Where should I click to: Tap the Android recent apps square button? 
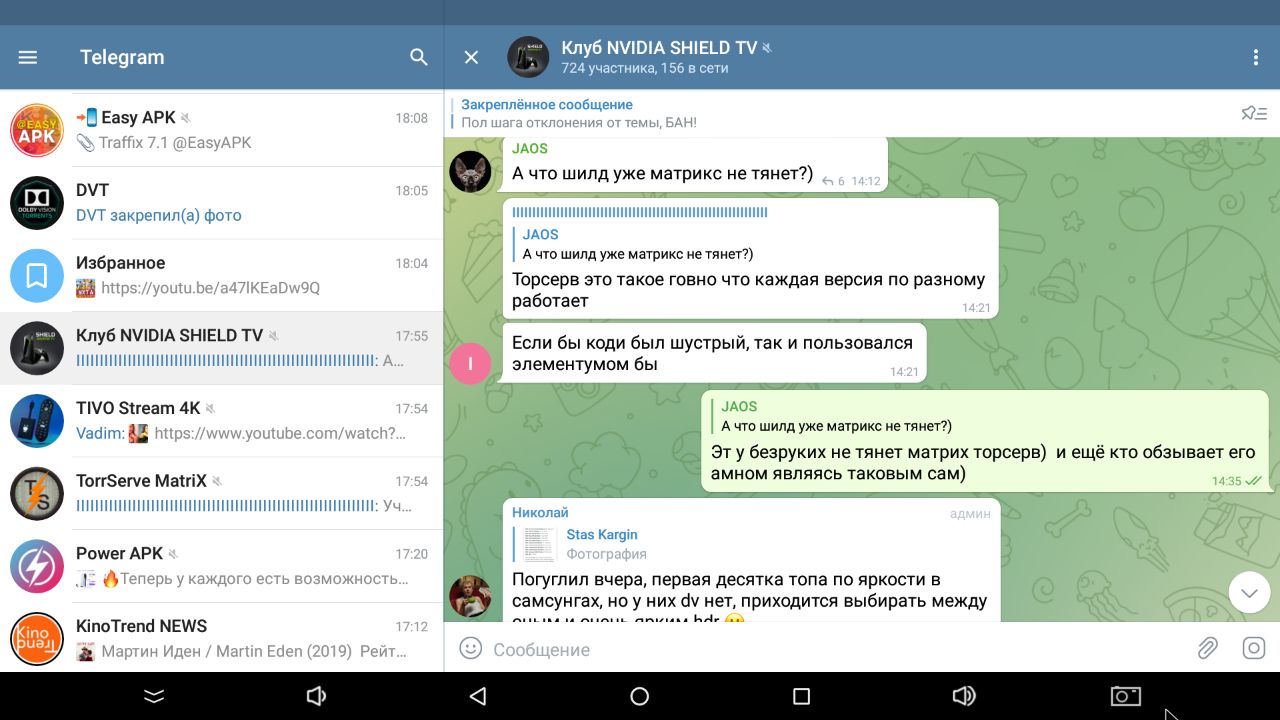point(801,696)
